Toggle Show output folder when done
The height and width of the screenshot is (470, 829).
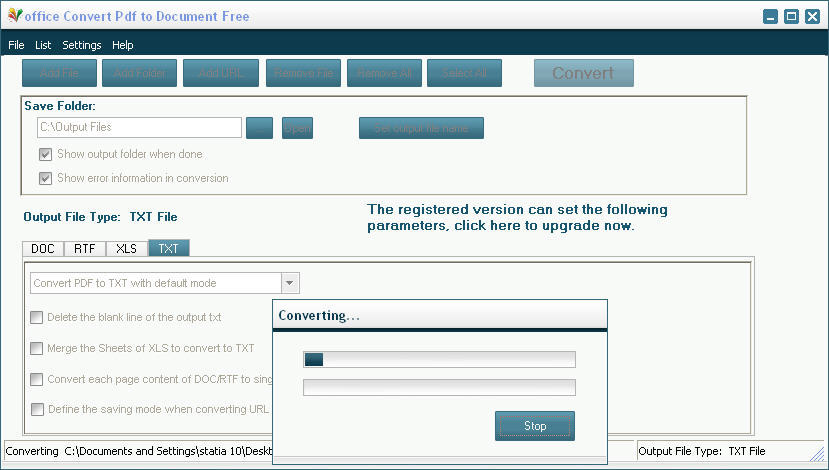[x=45, y=154]
